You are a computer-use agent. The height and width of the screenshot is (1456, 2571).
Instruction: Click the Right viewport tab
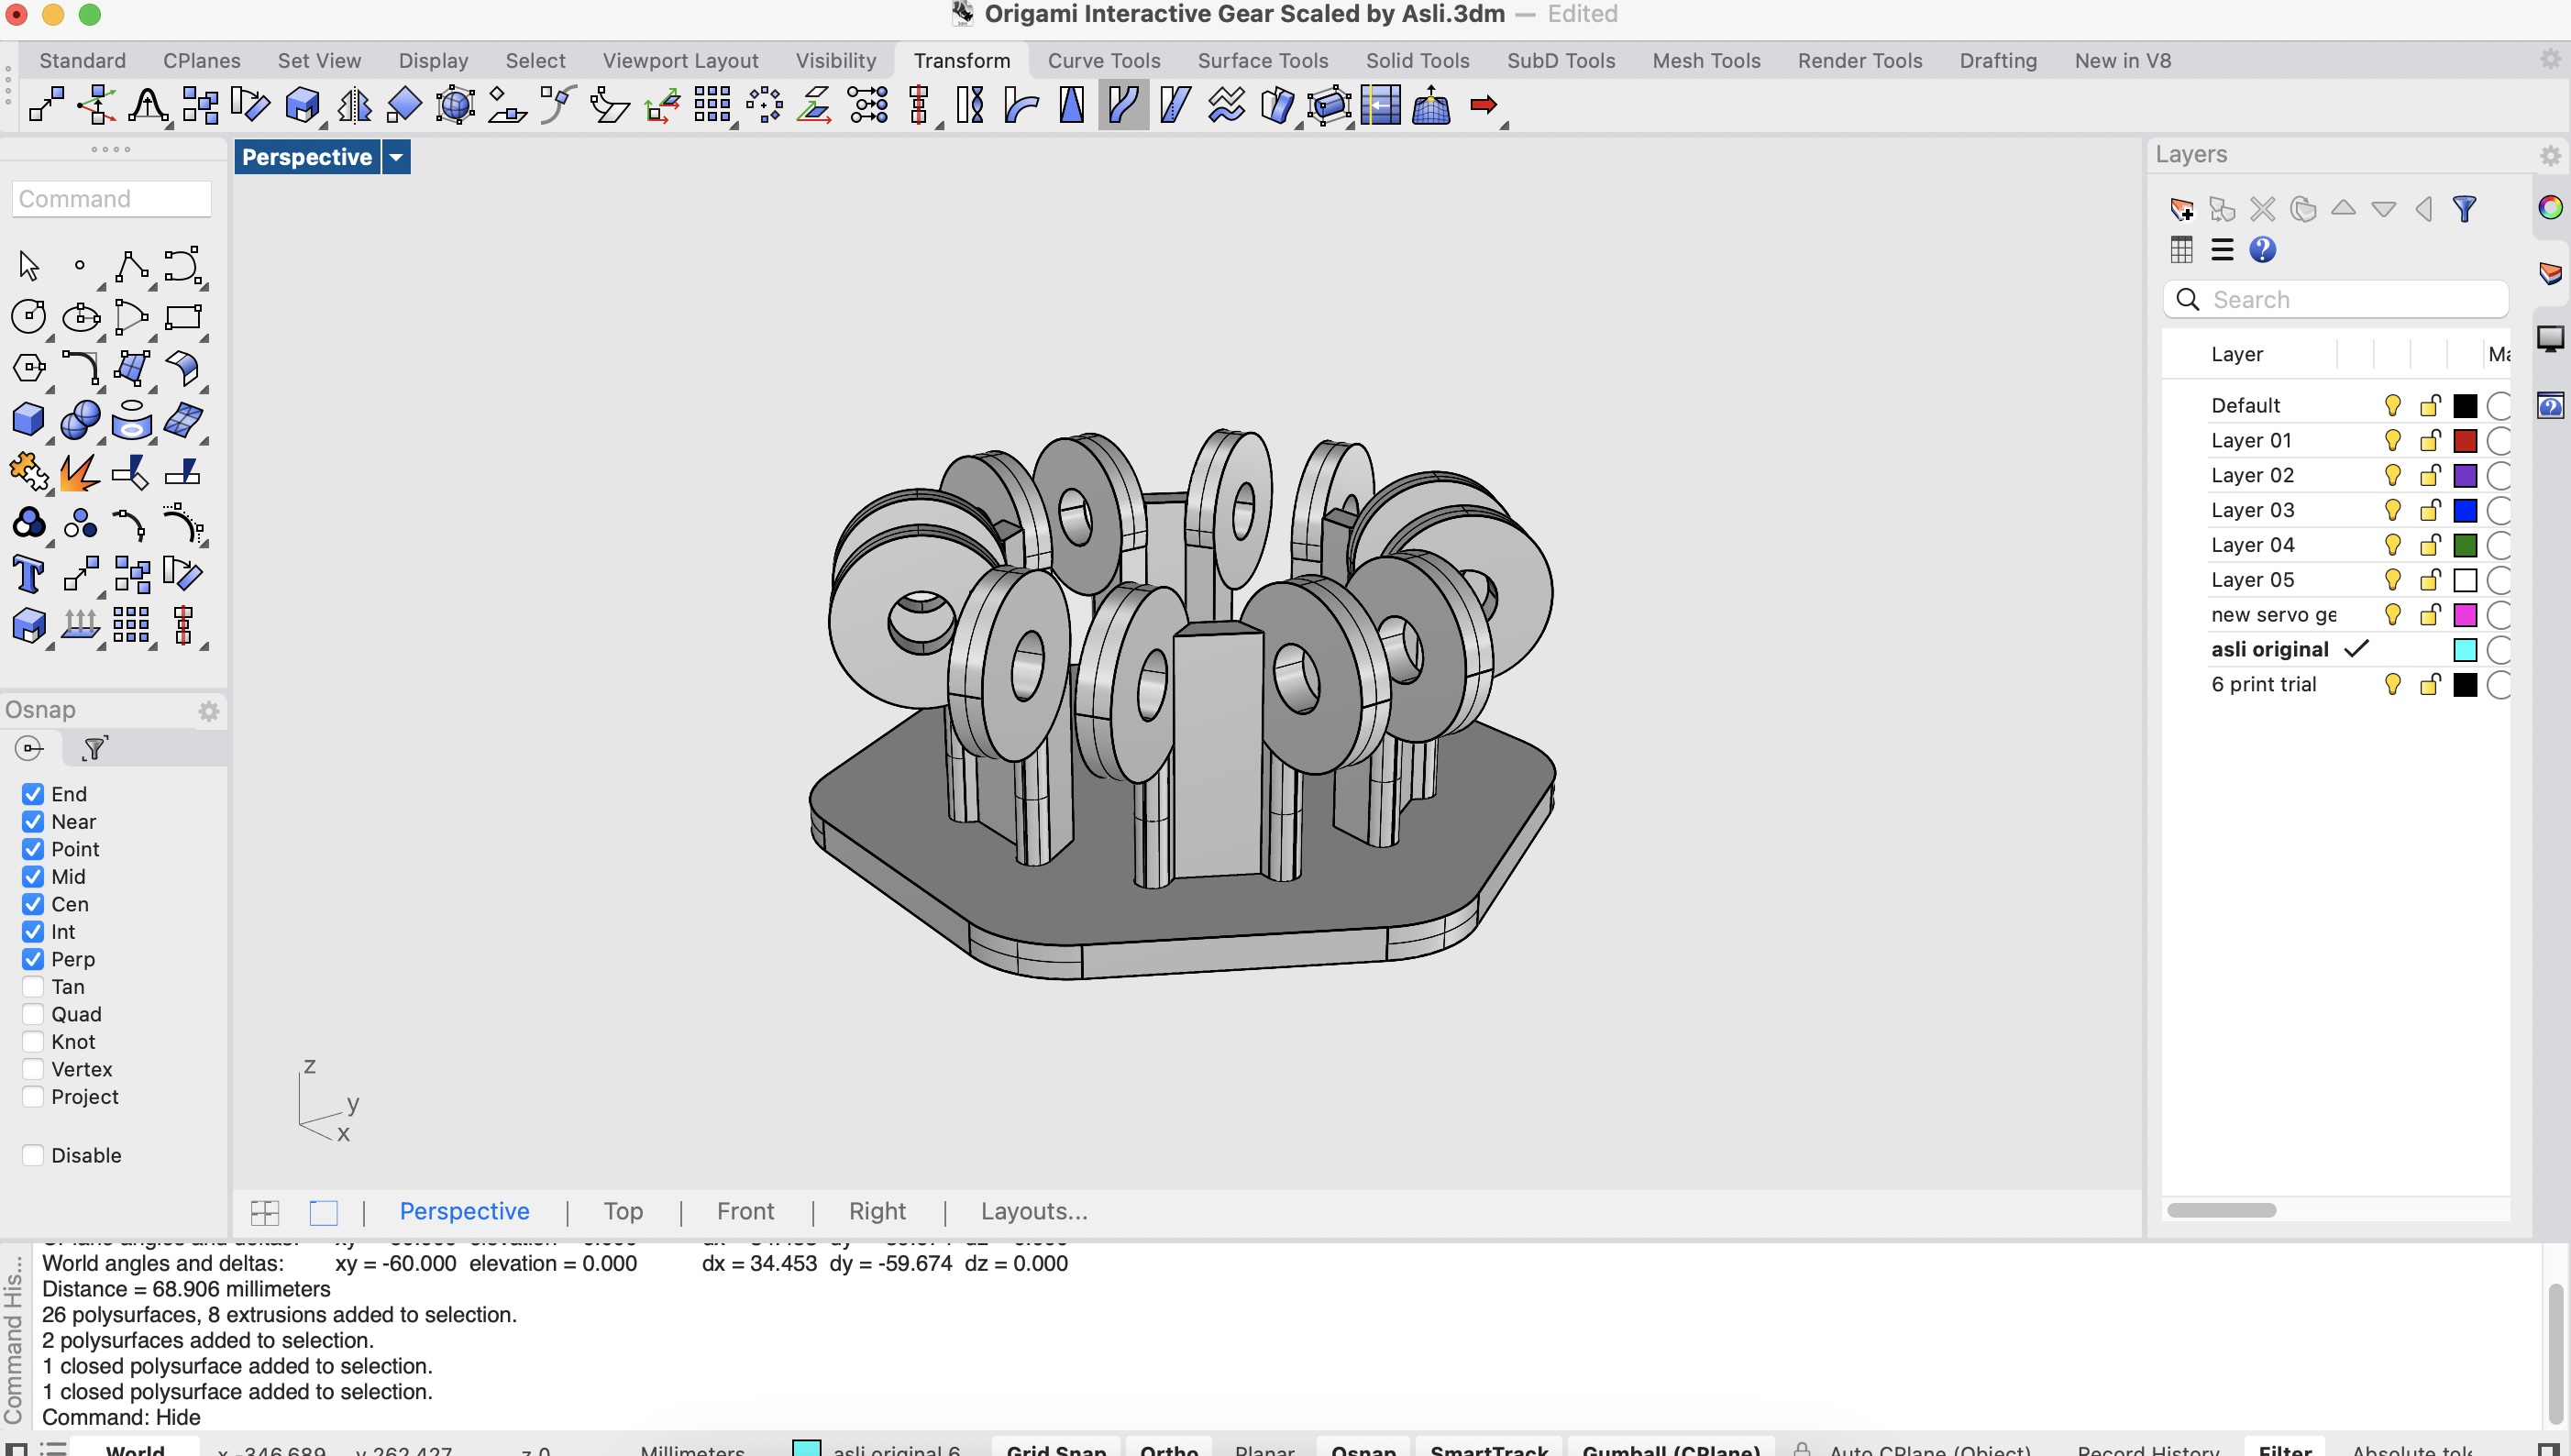[x=877, y=1211]
